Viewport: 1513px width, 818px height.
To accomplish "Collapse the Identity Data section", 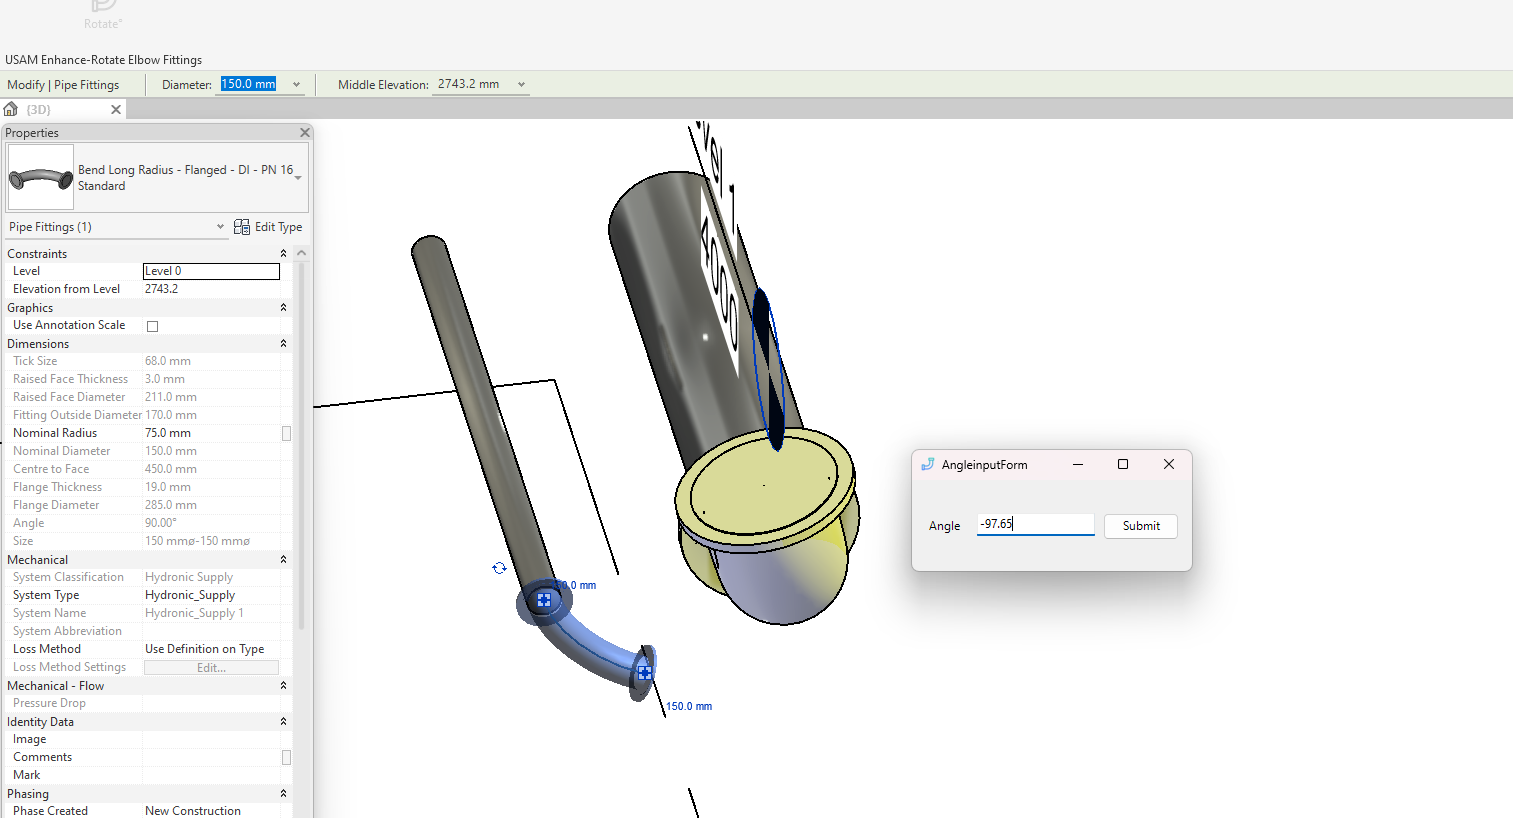I will (283, 722).
